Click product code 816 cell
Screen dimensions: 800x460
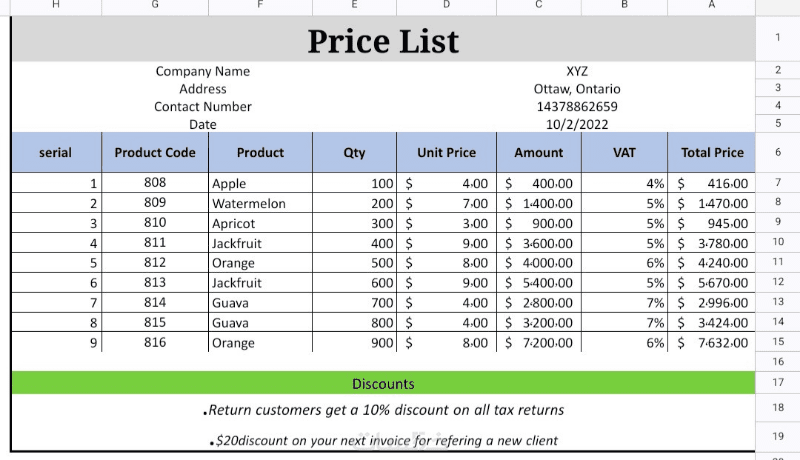coord(155,343)
